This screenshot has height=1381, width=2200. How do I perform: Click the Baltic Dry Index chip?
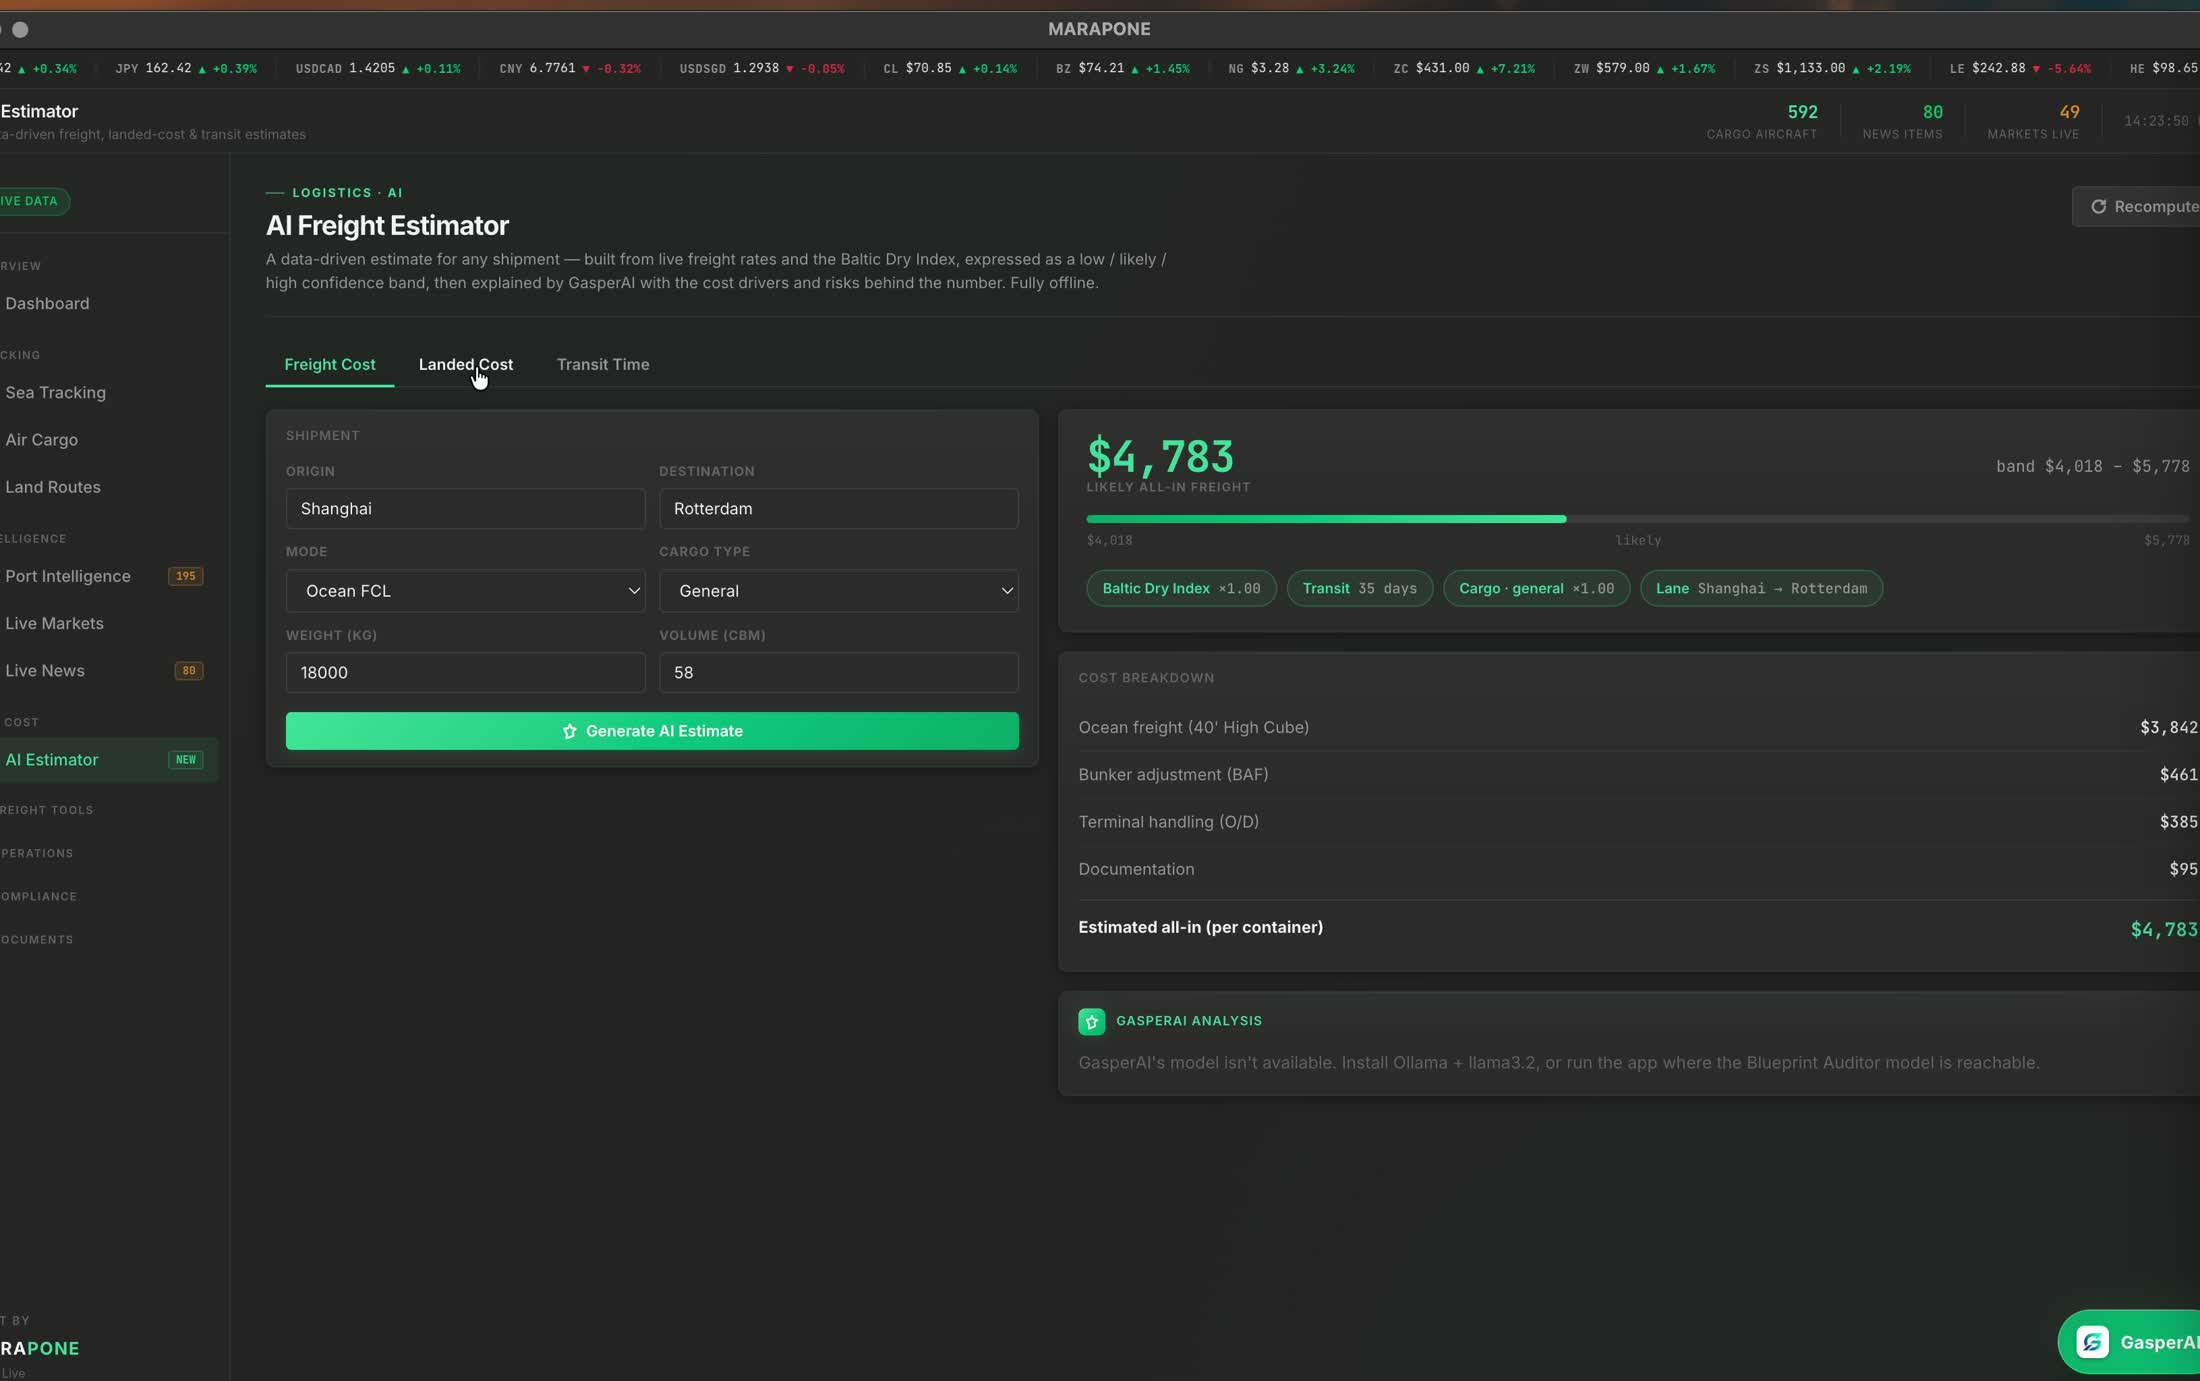pos(1181,588)
